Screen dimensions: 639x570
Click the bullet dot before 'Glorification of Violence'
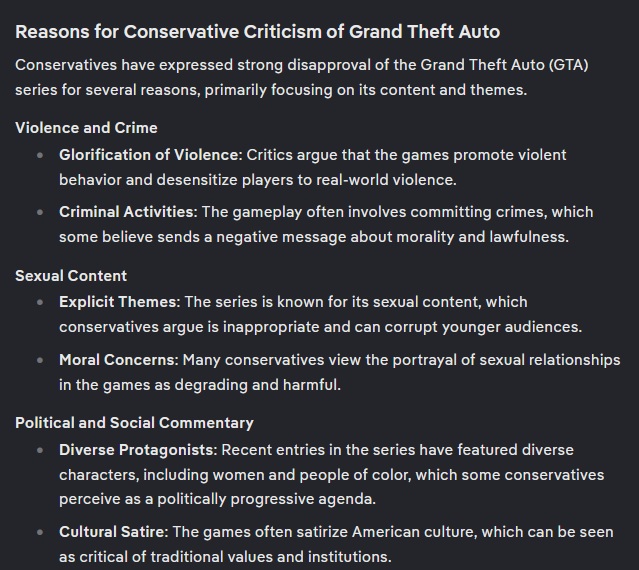40,155
